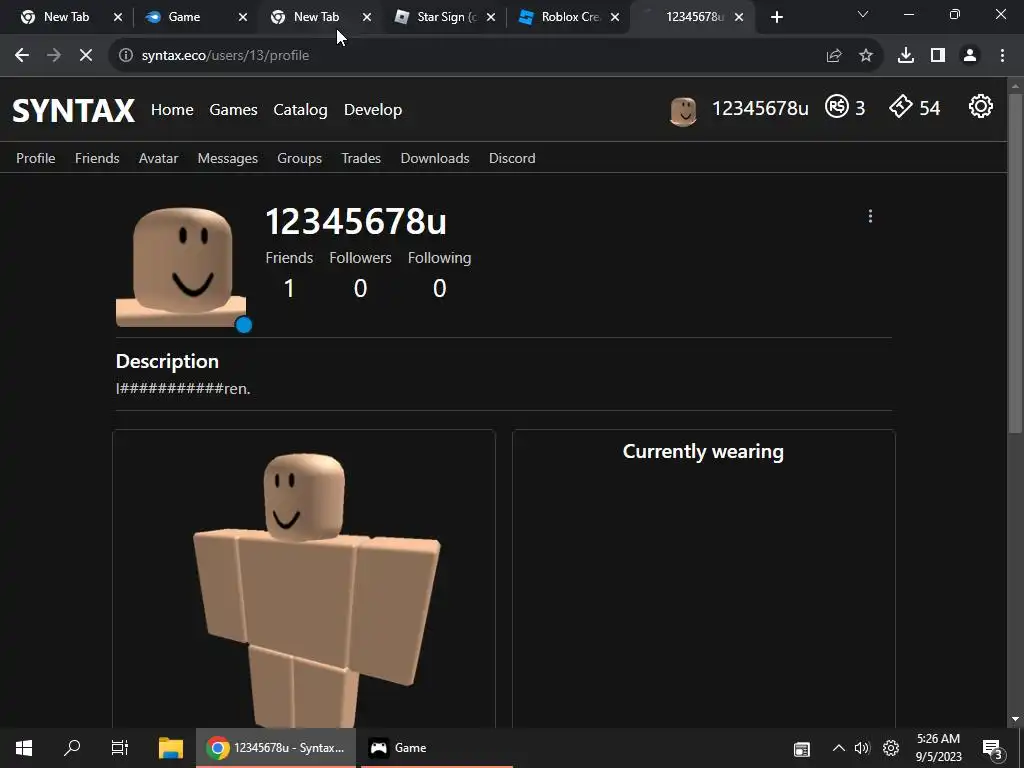Open the Develop page
Screen dimensions: 1024x768
click(x=373, y=110)
